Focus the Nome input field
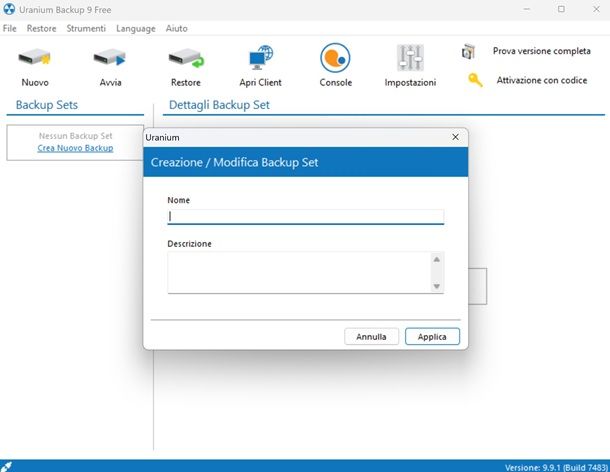This screenshot has height=472, width=610. 305,217
